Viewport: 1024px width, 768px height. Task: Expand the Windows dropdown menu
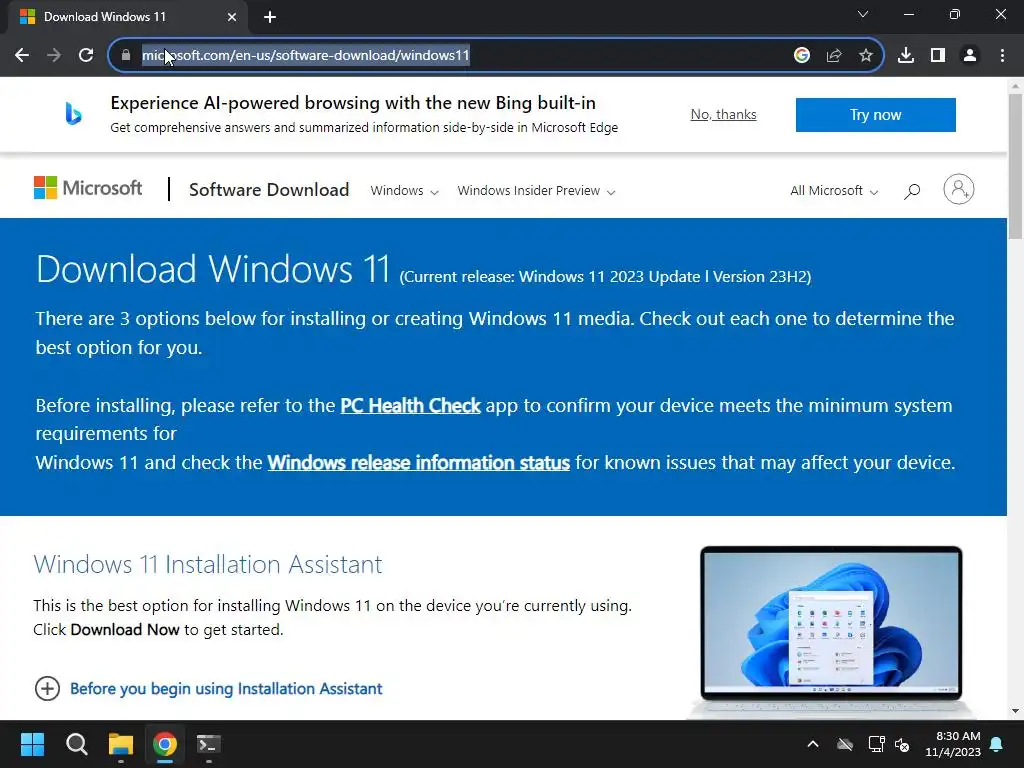[x=404, y=191]
